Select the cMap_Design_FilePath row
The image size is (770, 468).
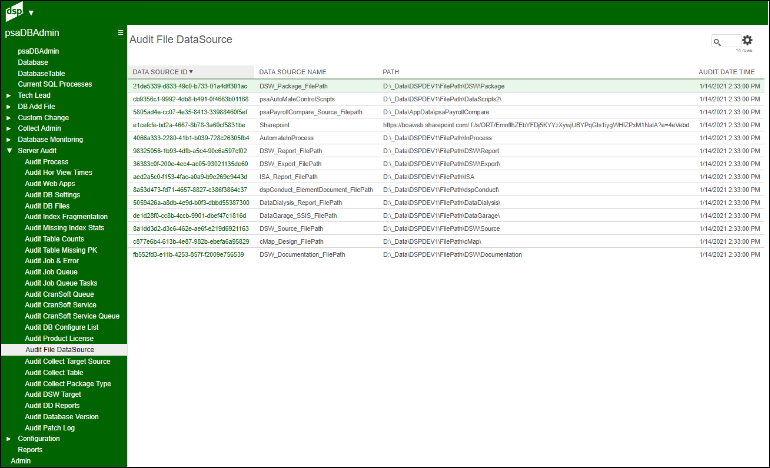tap(446, 242)
